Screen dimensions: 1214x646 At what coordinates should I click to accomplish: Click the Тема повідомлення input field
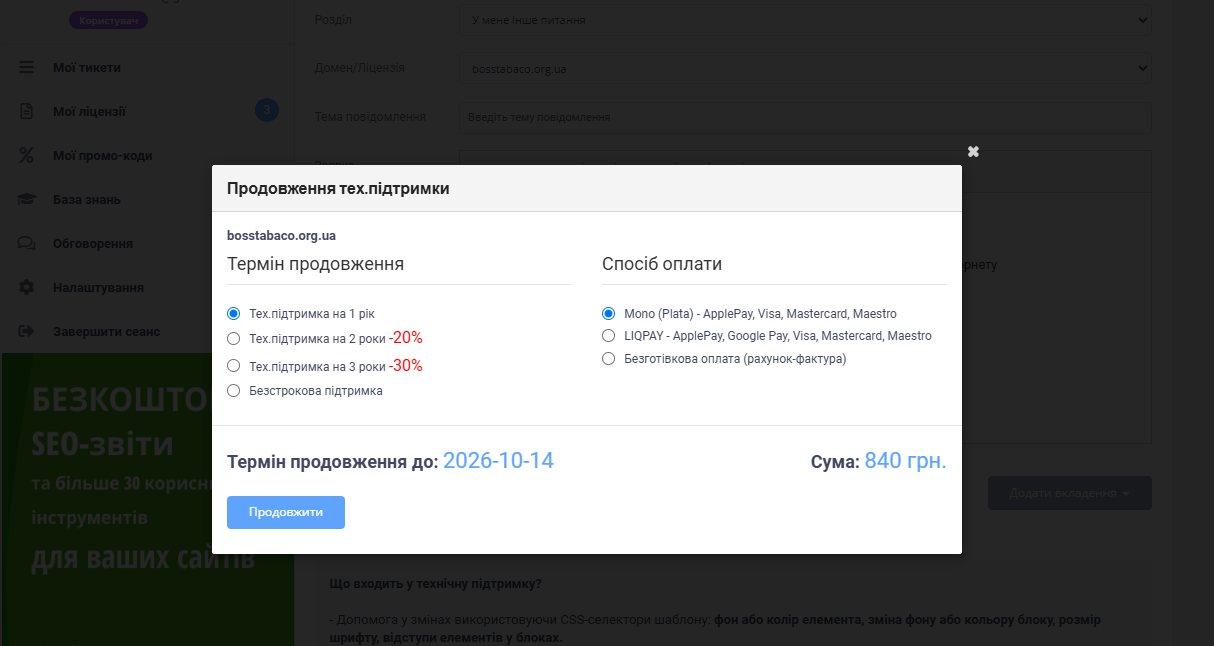pyautogui.click(x=805, y=117)
